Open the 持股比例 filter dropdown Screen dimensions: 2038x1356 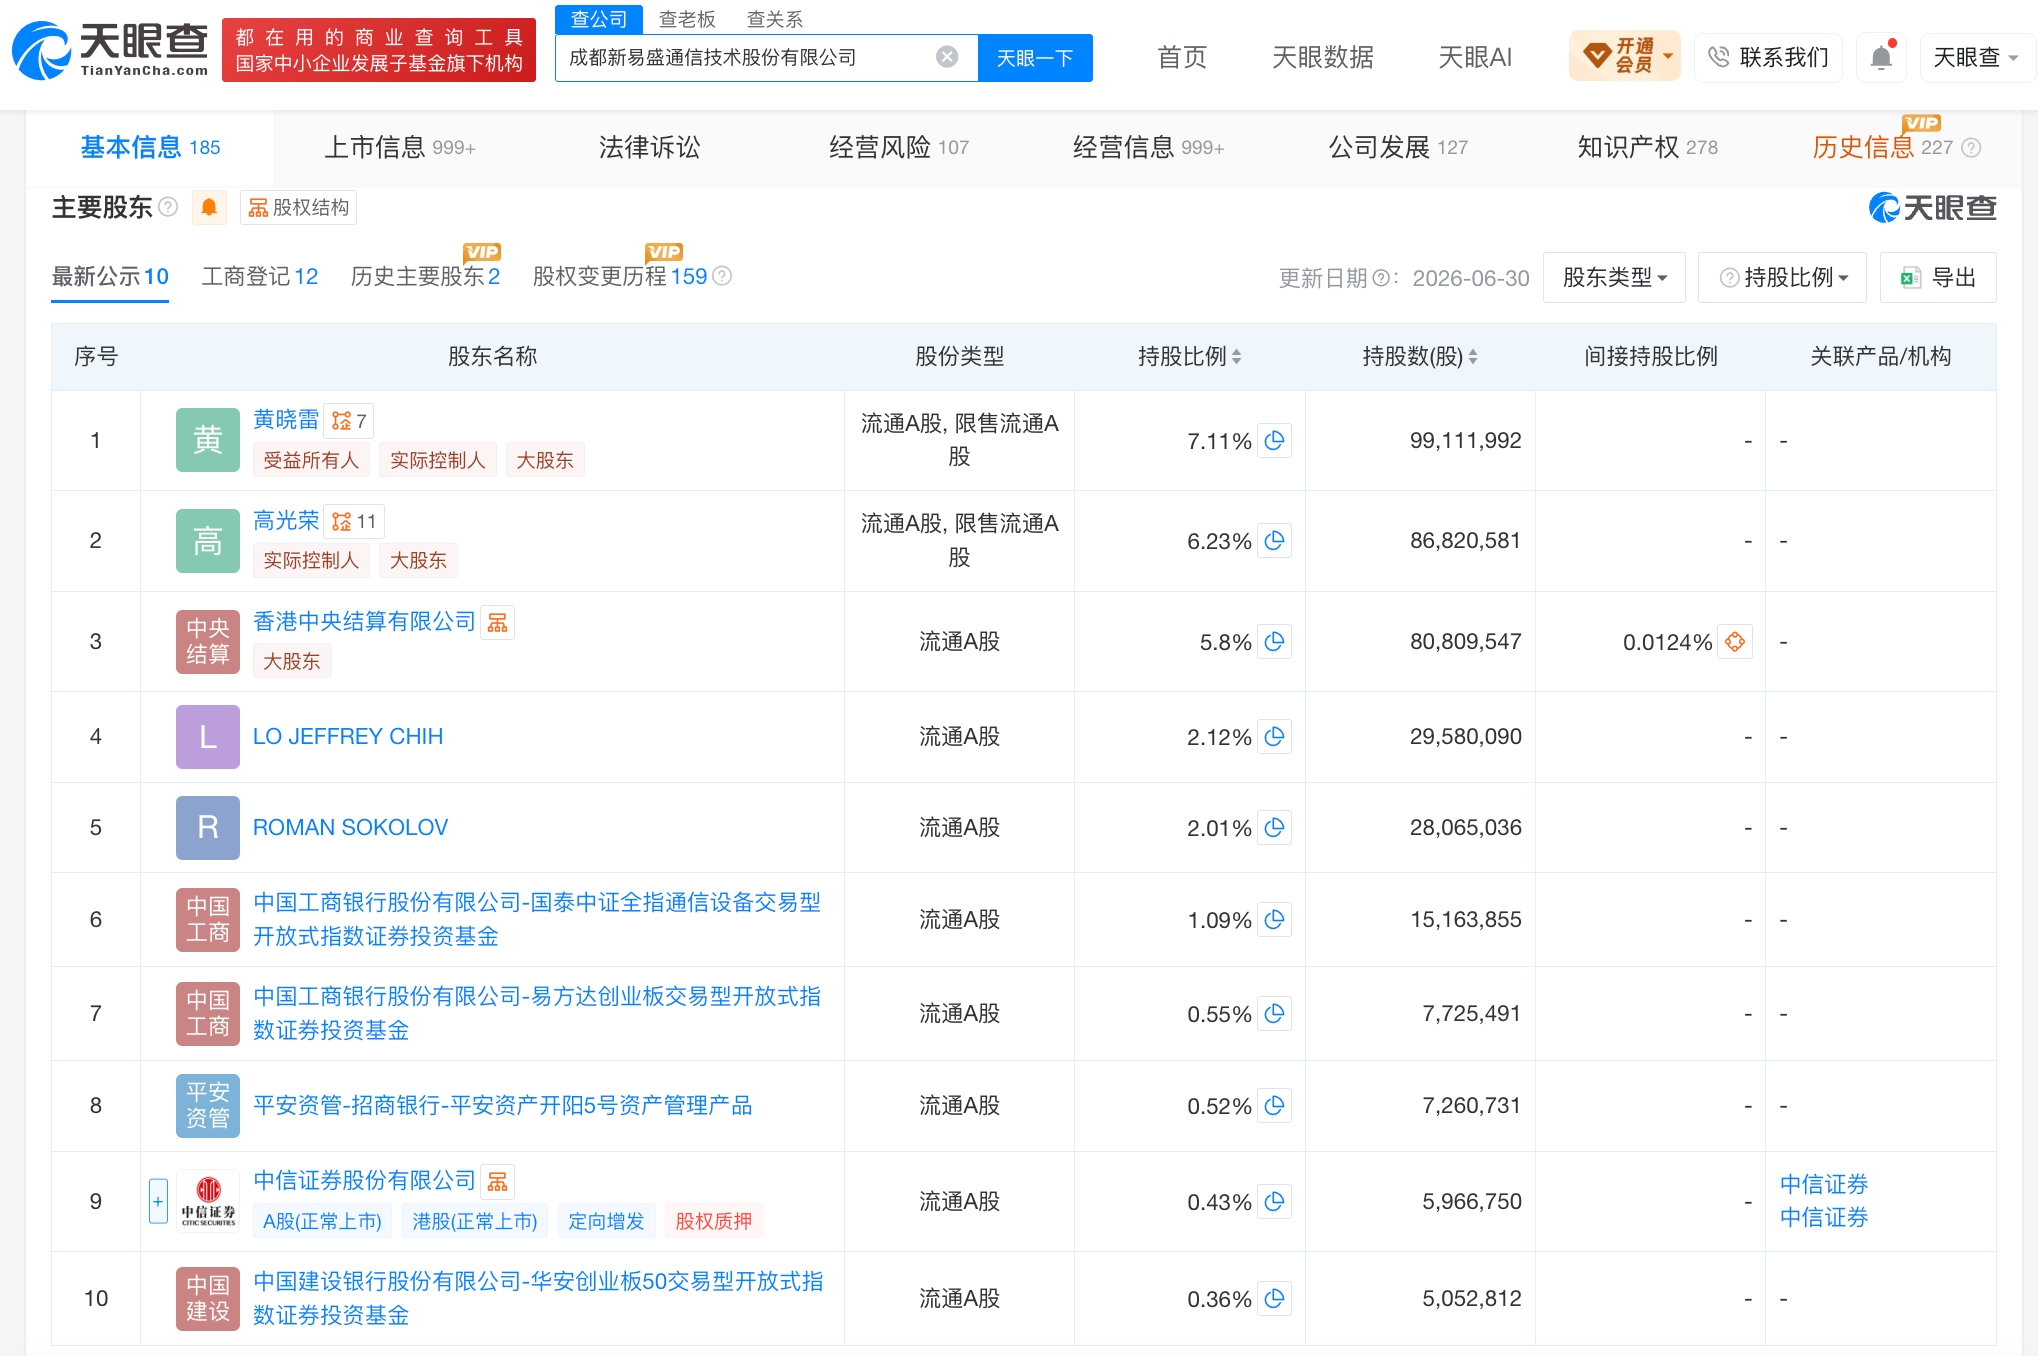pos(1782,277)
